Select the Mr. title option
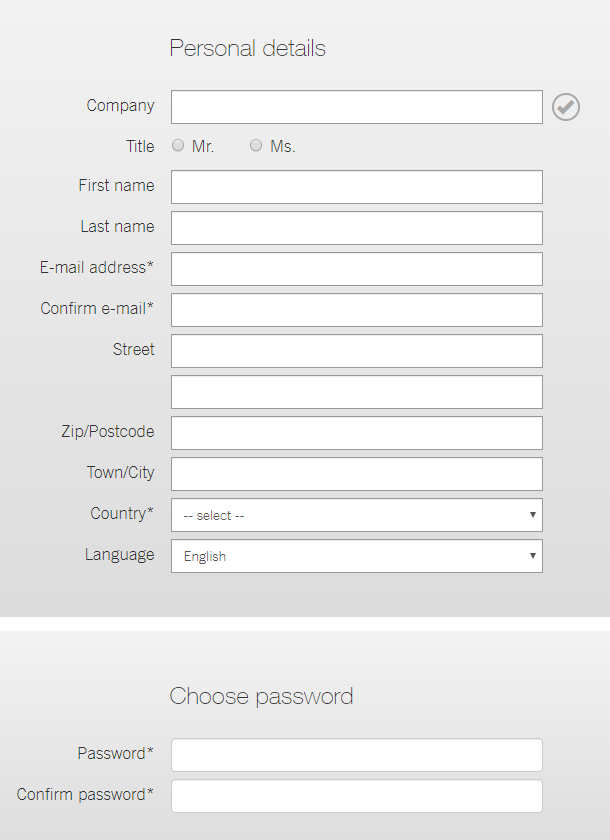610x840 pixels. coord(178,146)
